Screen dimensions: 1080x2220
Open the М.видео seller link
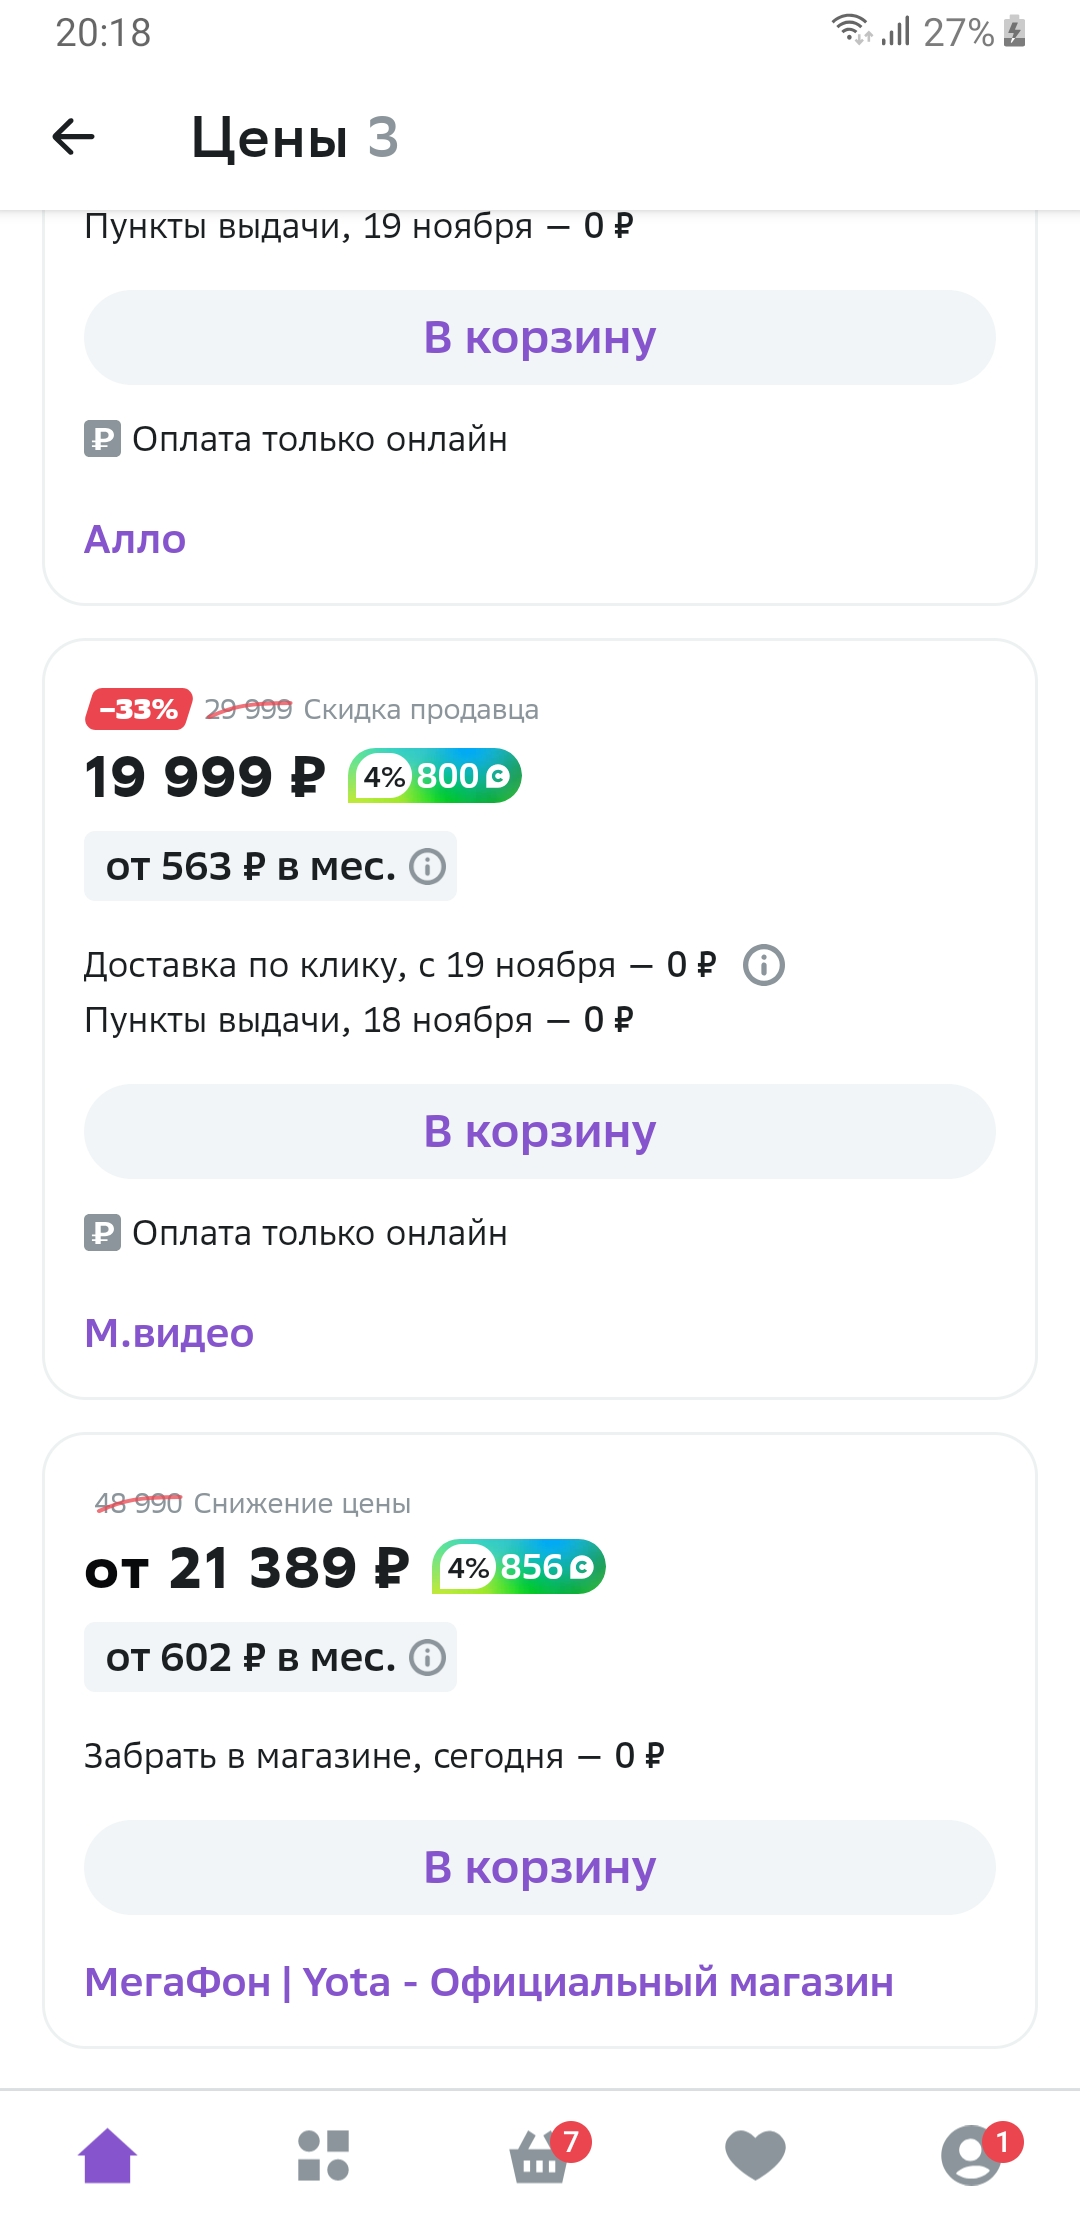(x=169, y=1333)
